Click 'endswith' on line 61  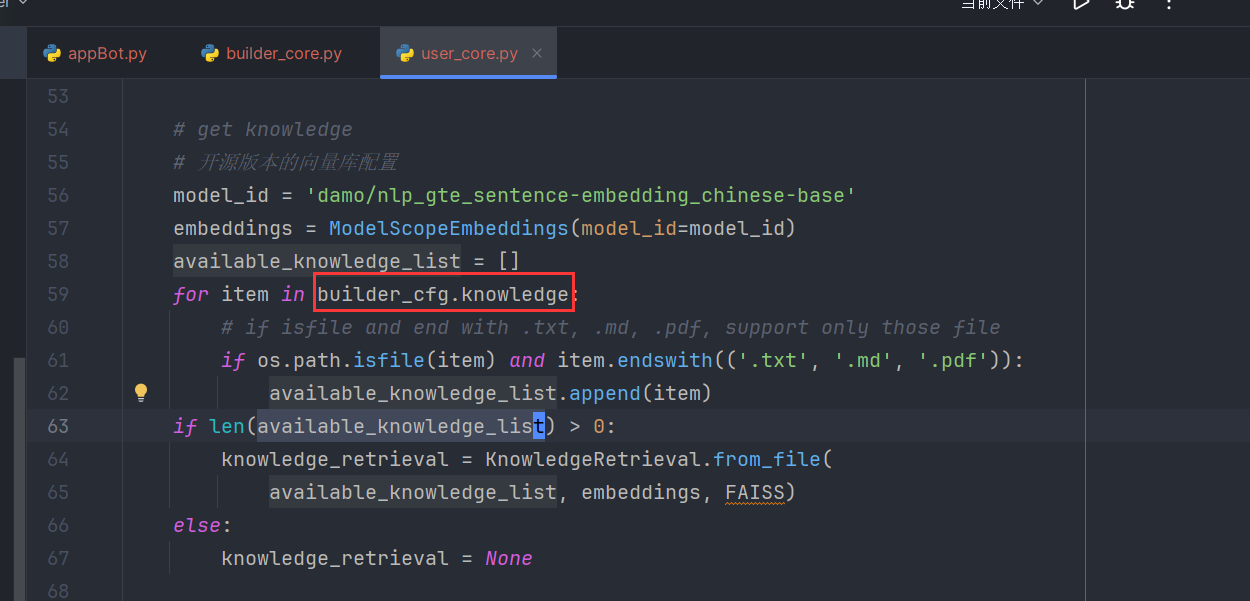pos(665,360)
